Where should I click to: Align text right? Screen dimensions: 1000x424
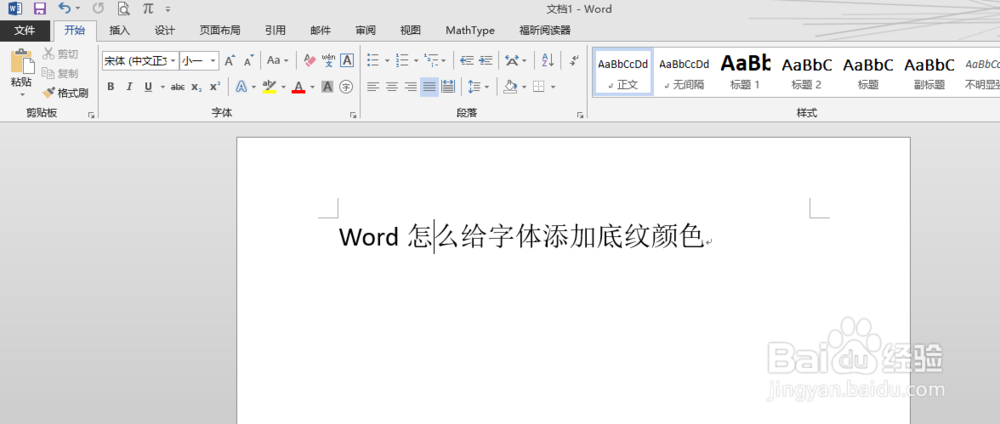tap(411, 87)
